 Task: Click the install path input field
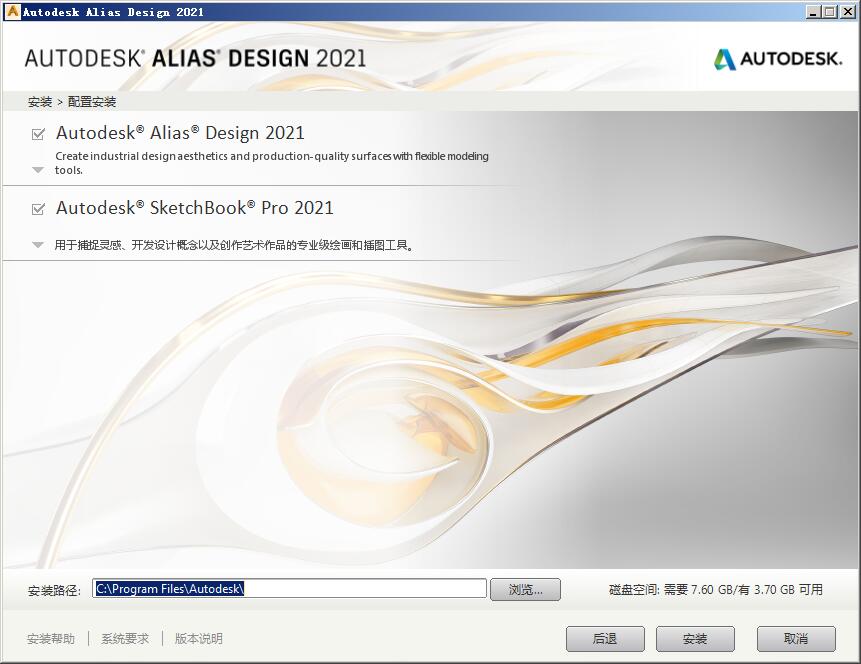coord(289,588)
